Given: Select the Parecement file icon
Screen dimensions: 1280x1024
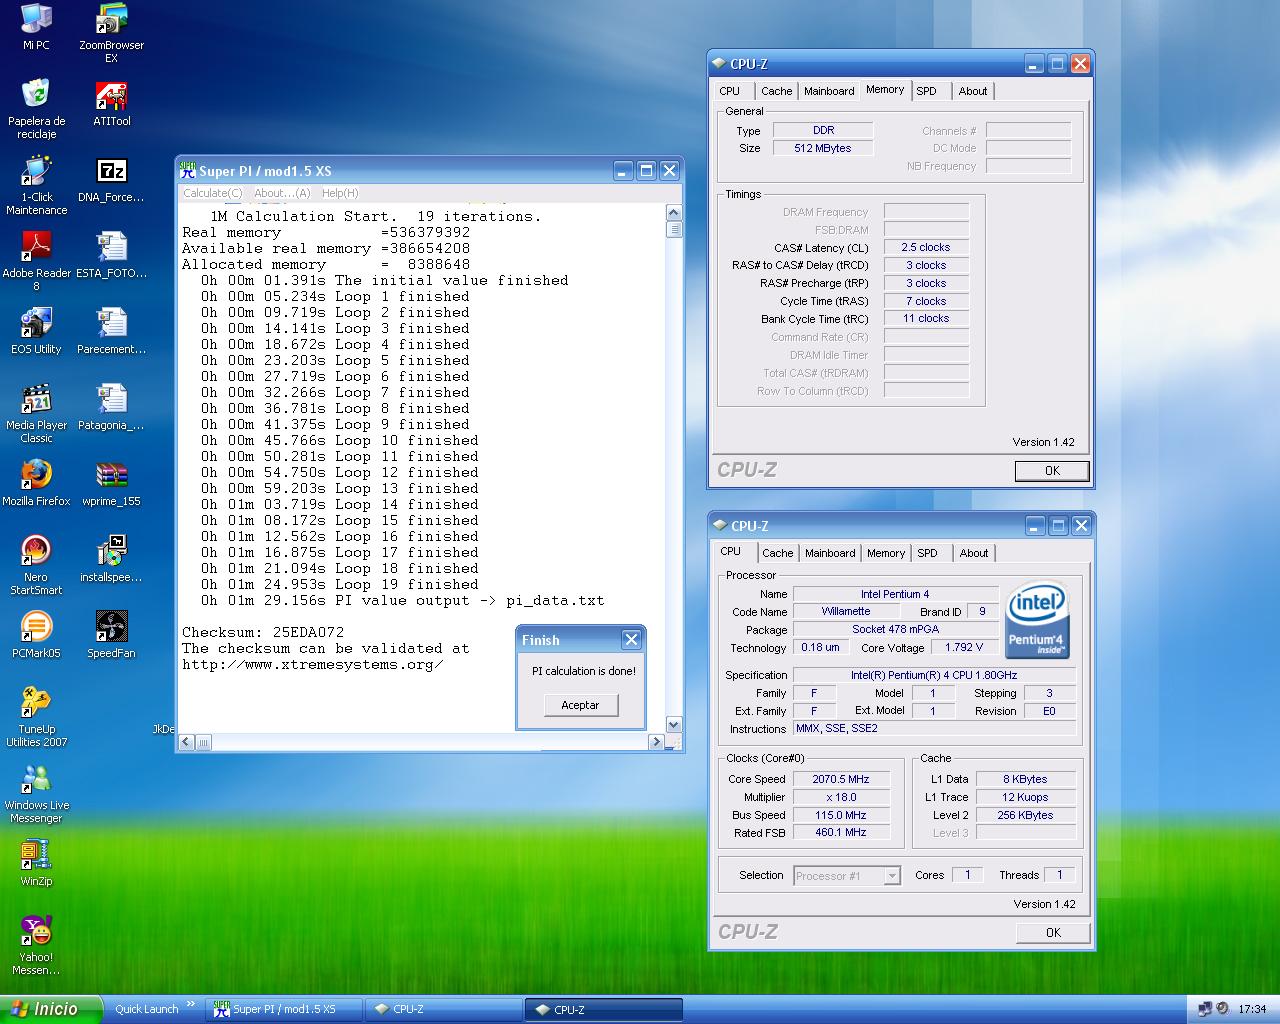Looking at the screenshot, I should pos(111,331).
